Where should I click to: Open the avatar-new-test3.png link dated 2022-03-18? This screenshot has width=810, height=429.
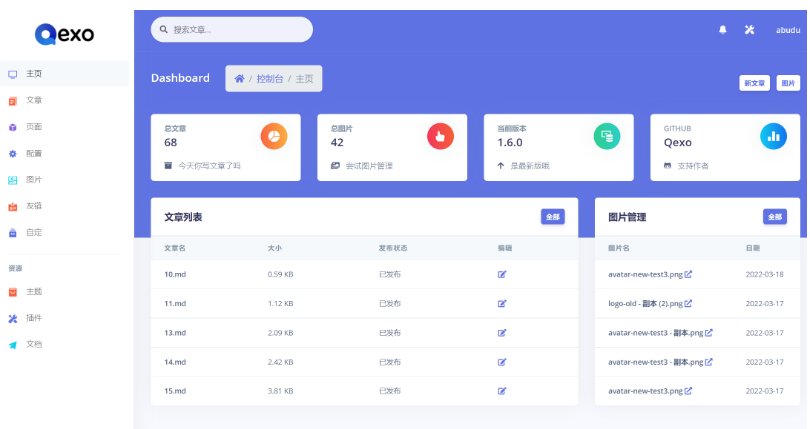pyautogui.click(x=645, y=274)
